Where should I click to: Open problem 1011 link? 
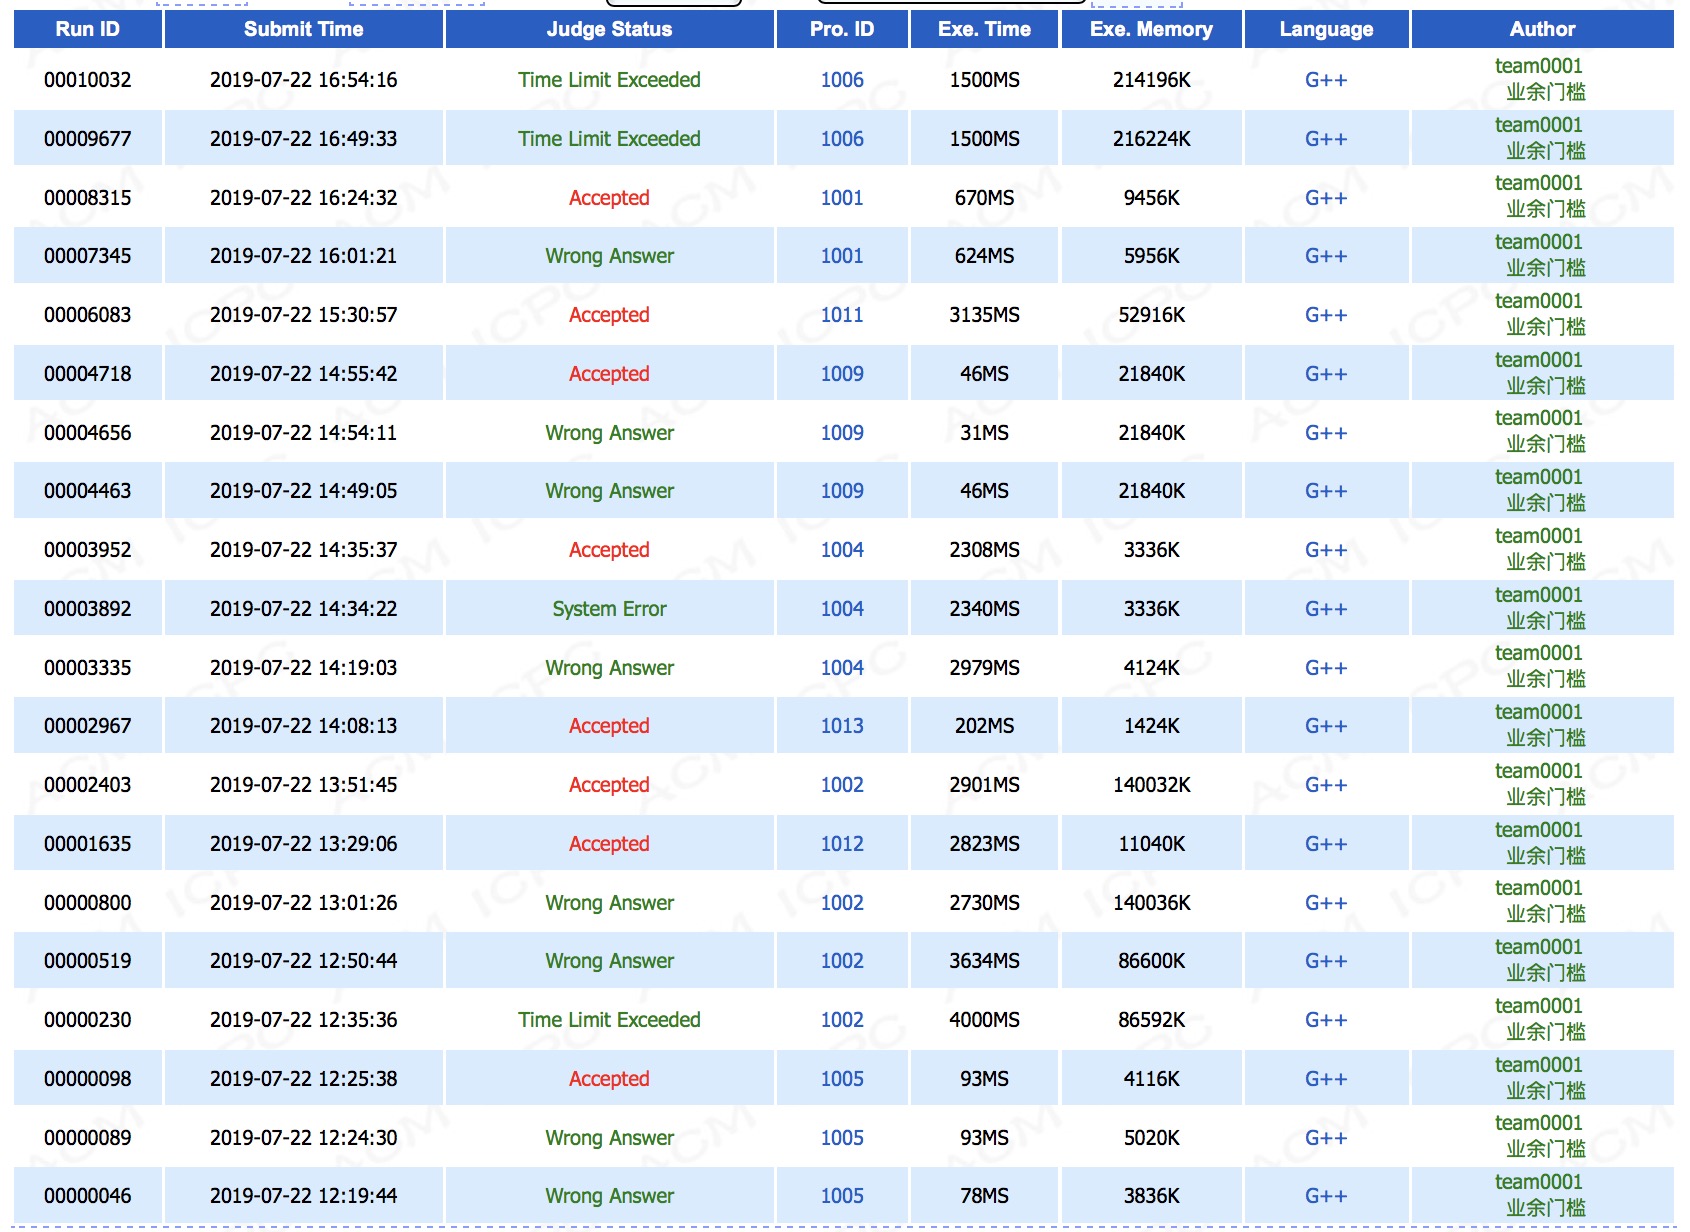point(841,315)
